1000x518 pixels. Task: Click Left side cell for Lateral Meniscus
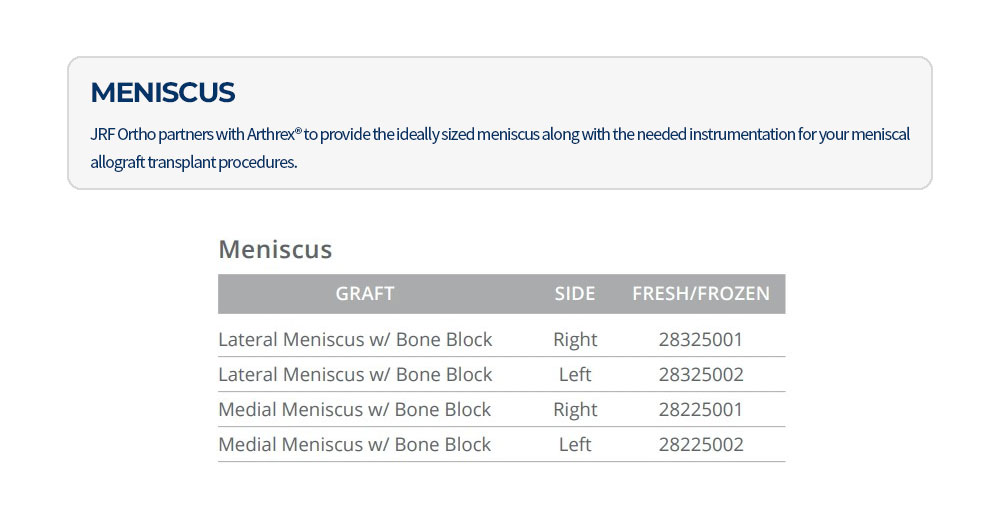pyautogui.click(x=575, y=375)
